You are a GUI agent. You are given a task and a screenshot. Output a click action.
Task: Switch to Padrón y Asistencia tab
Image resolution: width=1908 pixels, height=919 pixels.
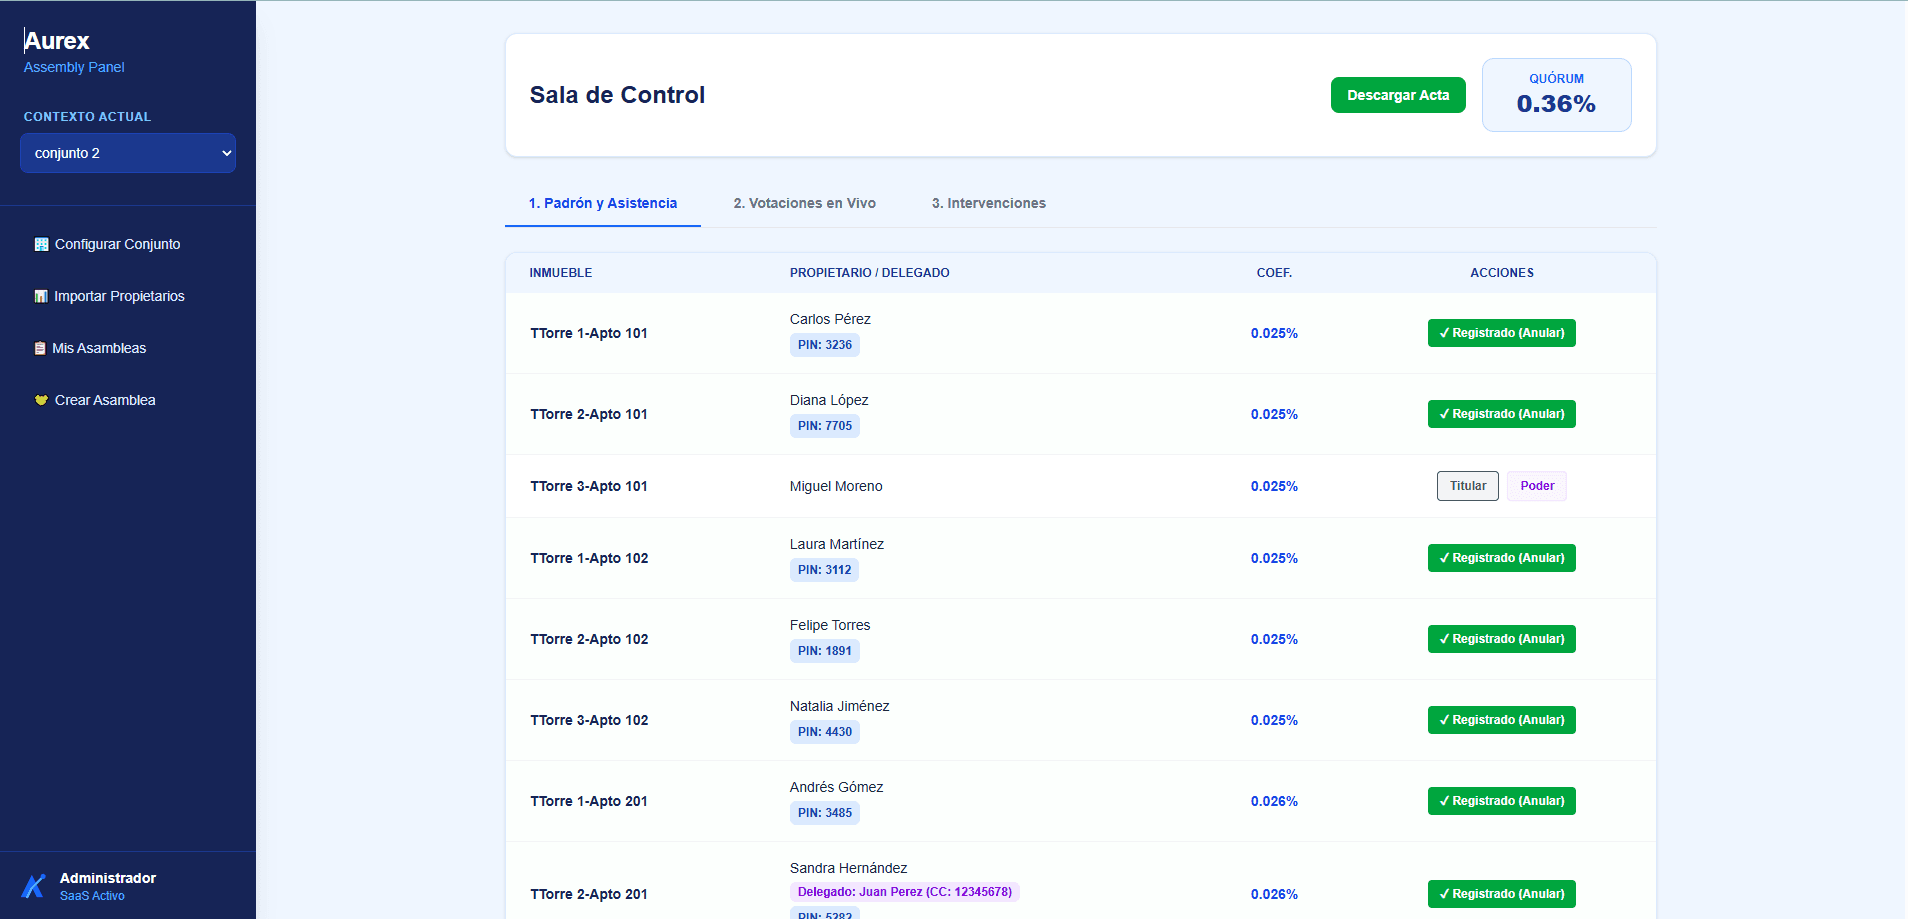click(603, 203)
